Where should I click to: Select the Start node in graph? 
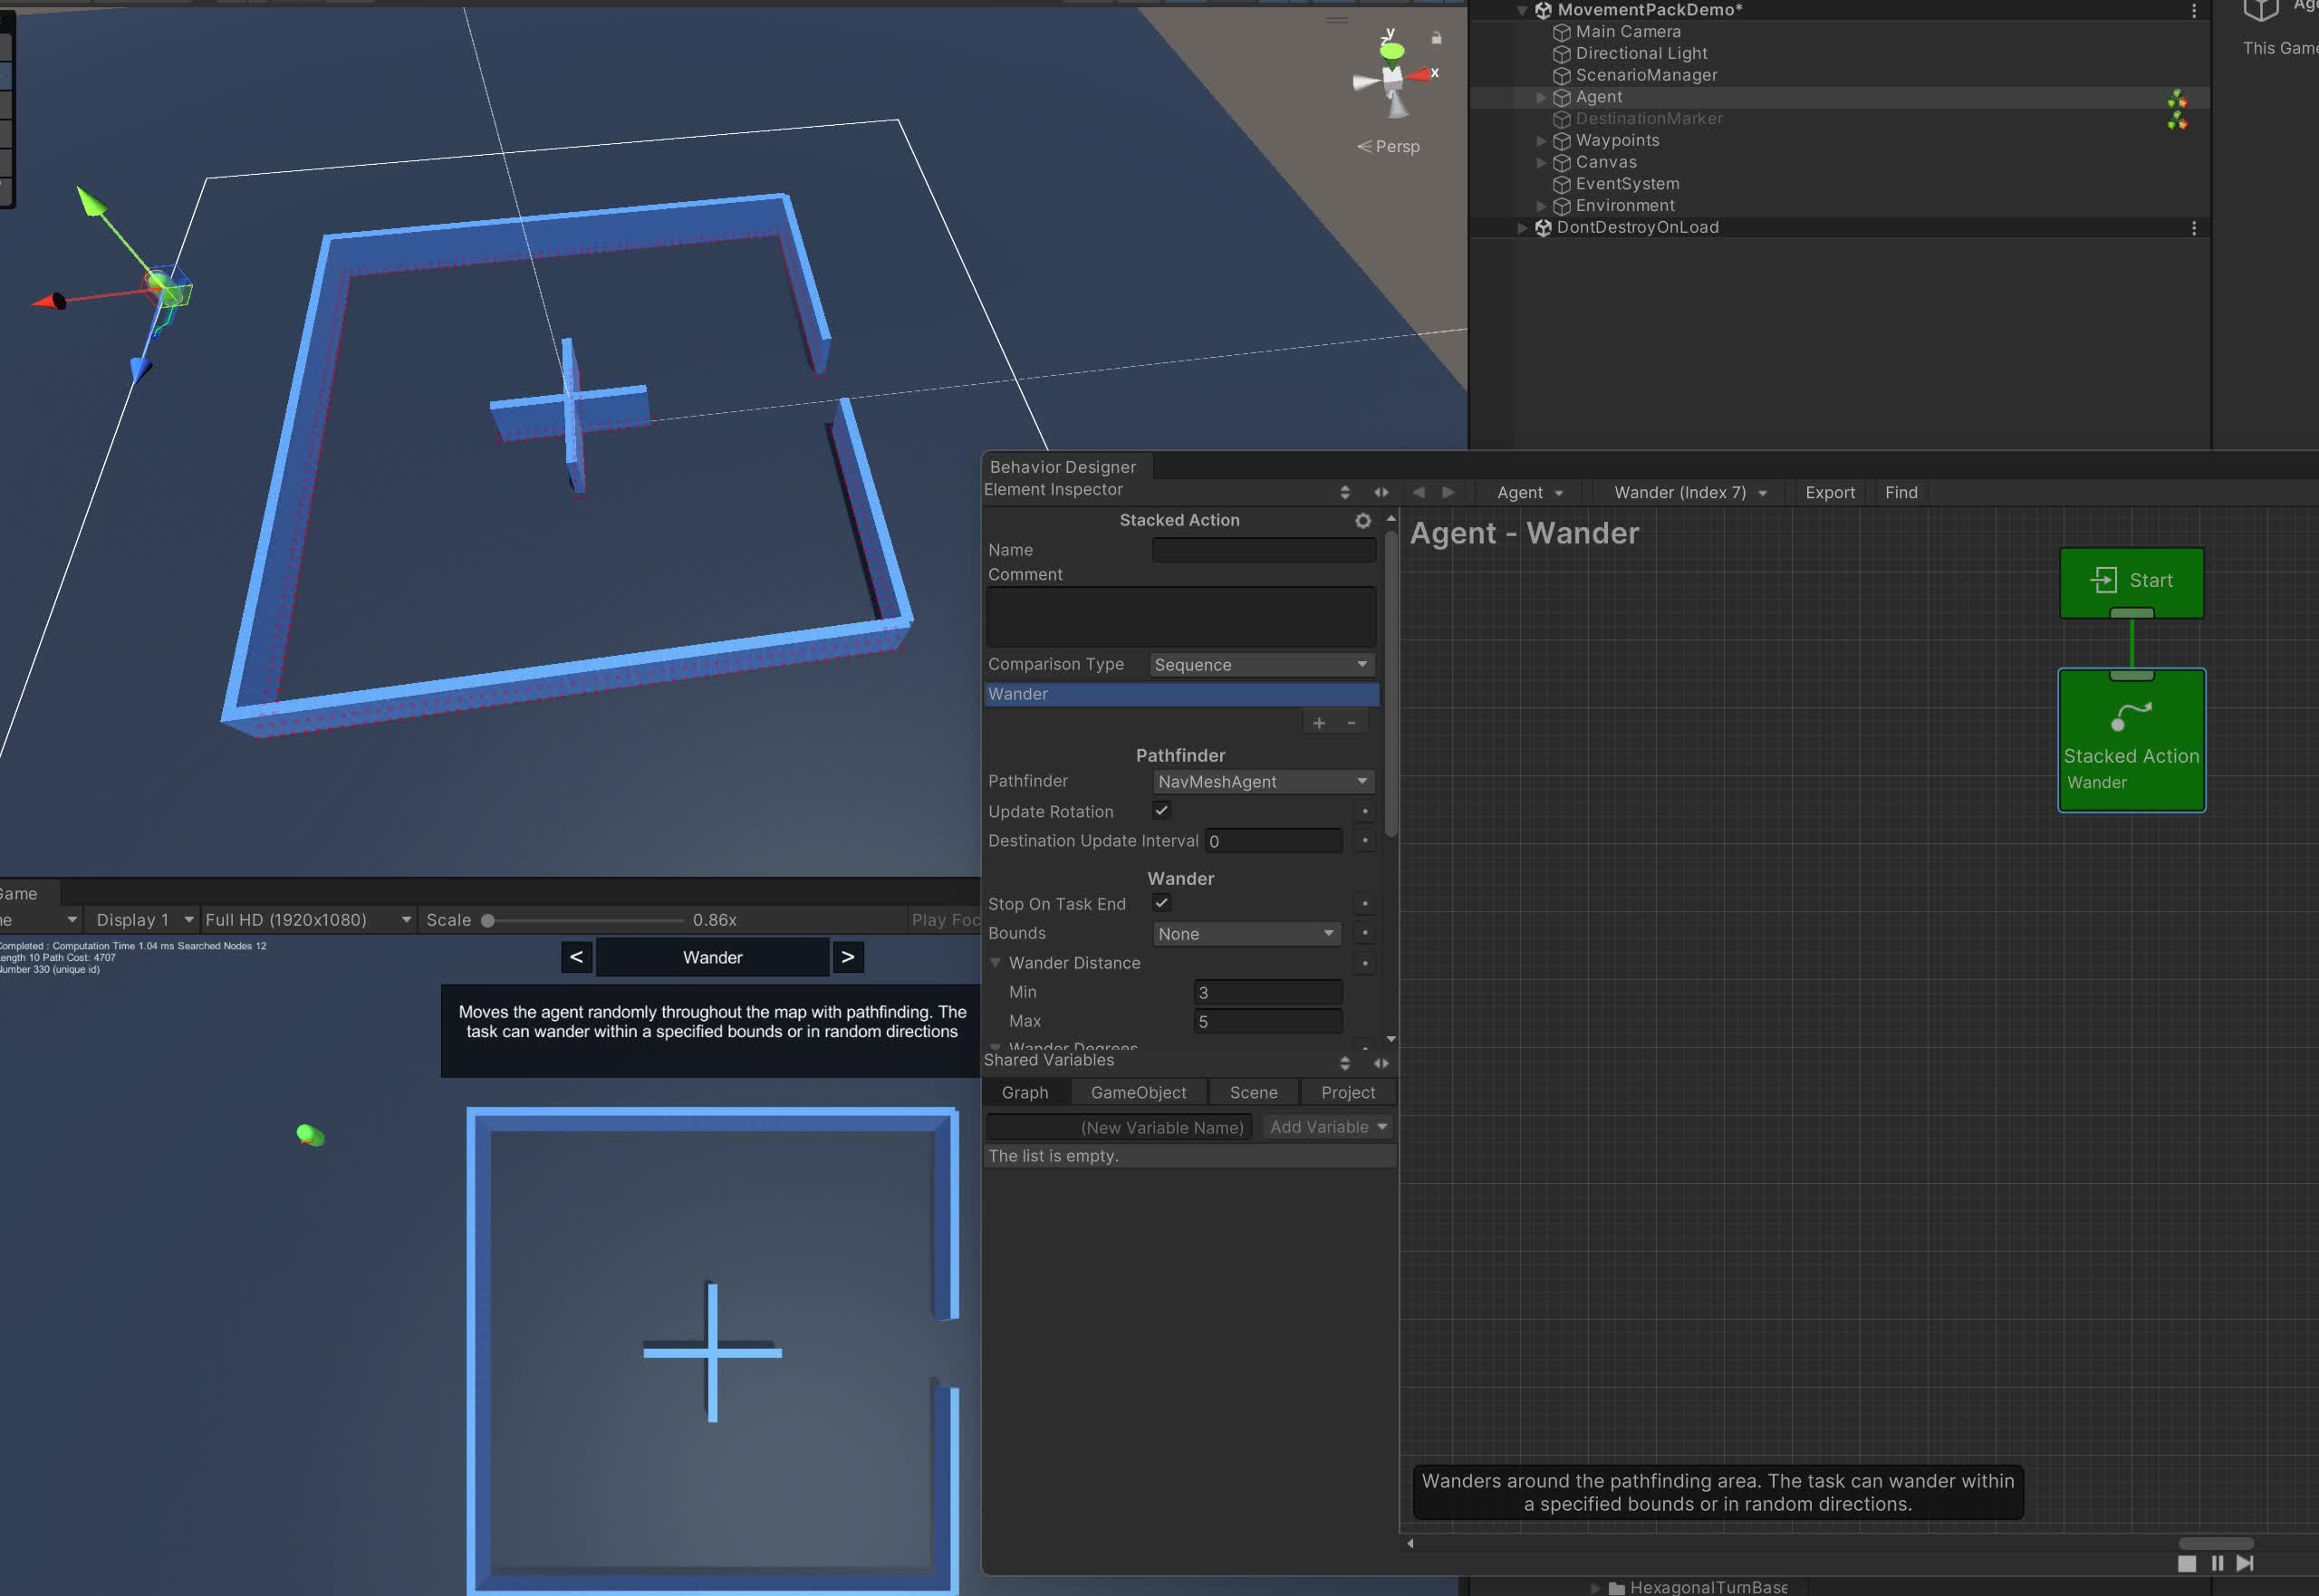pos(2131,581)
